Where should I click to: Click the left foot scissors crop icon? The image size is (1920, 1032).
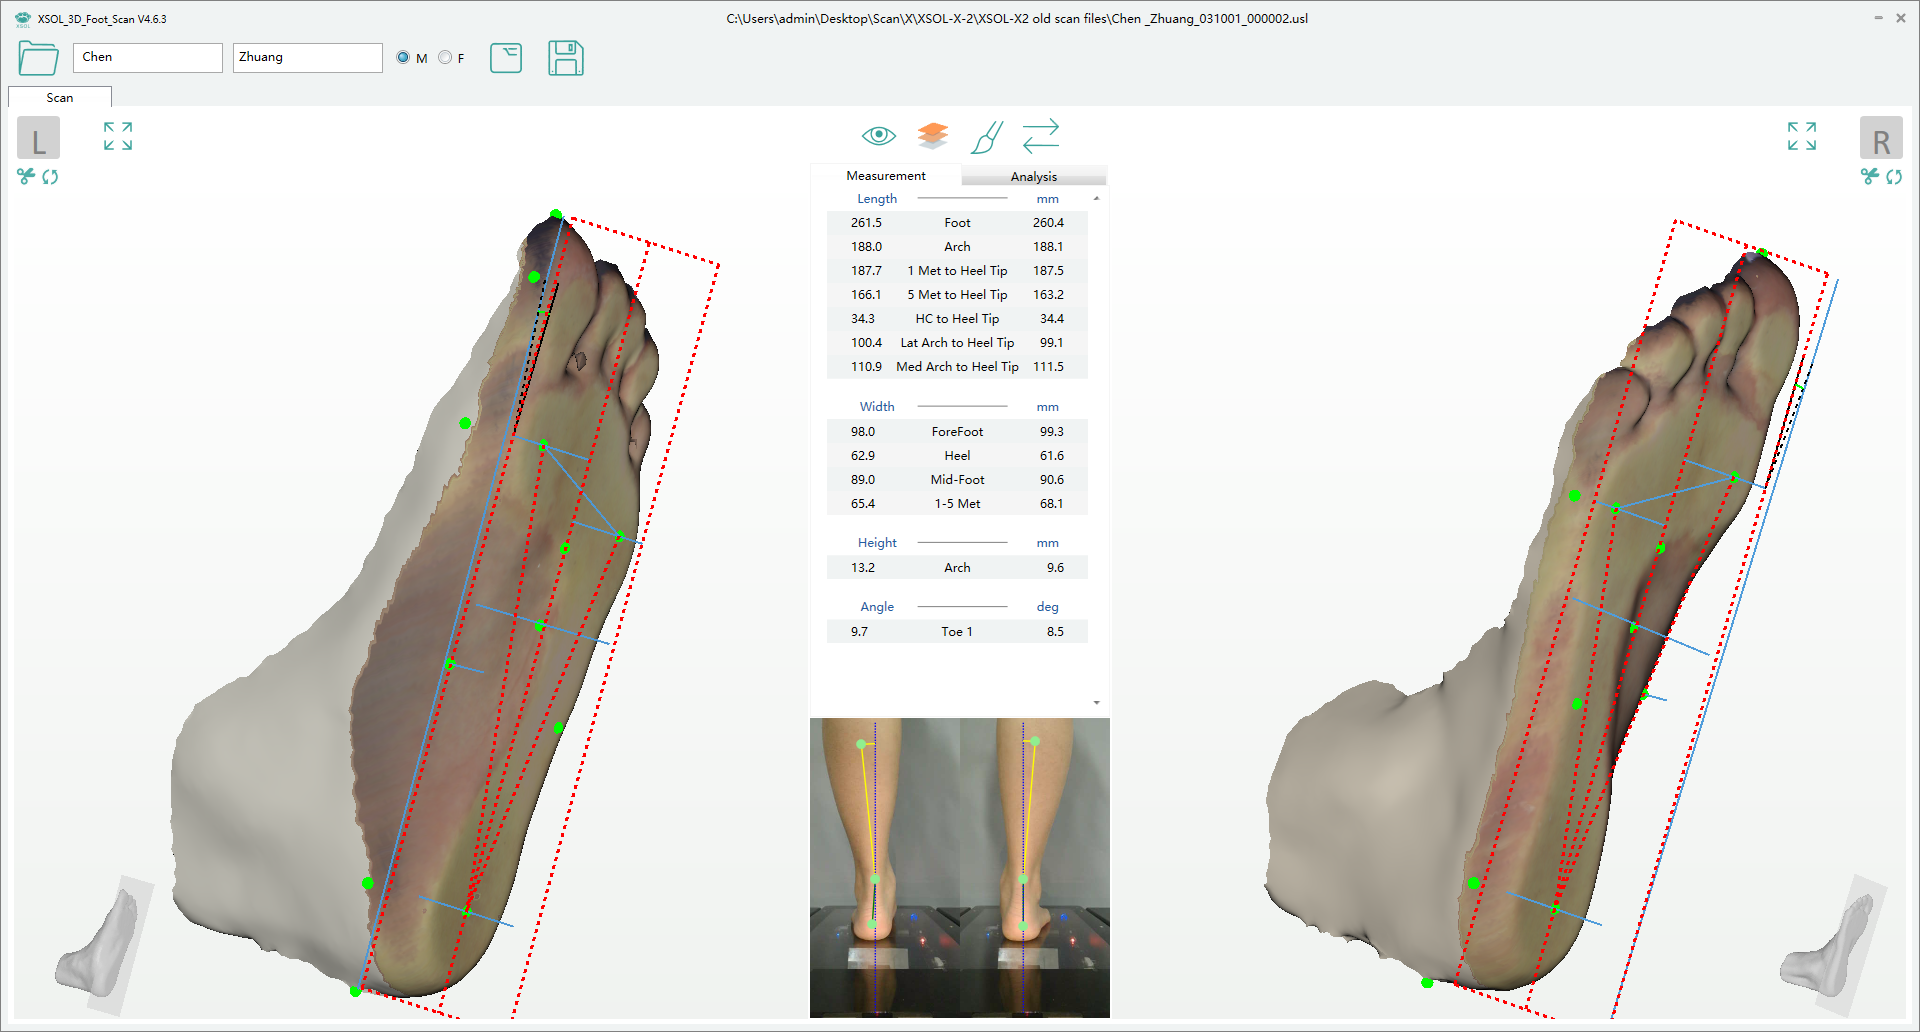pyautogui.click(x=26, y=177)
